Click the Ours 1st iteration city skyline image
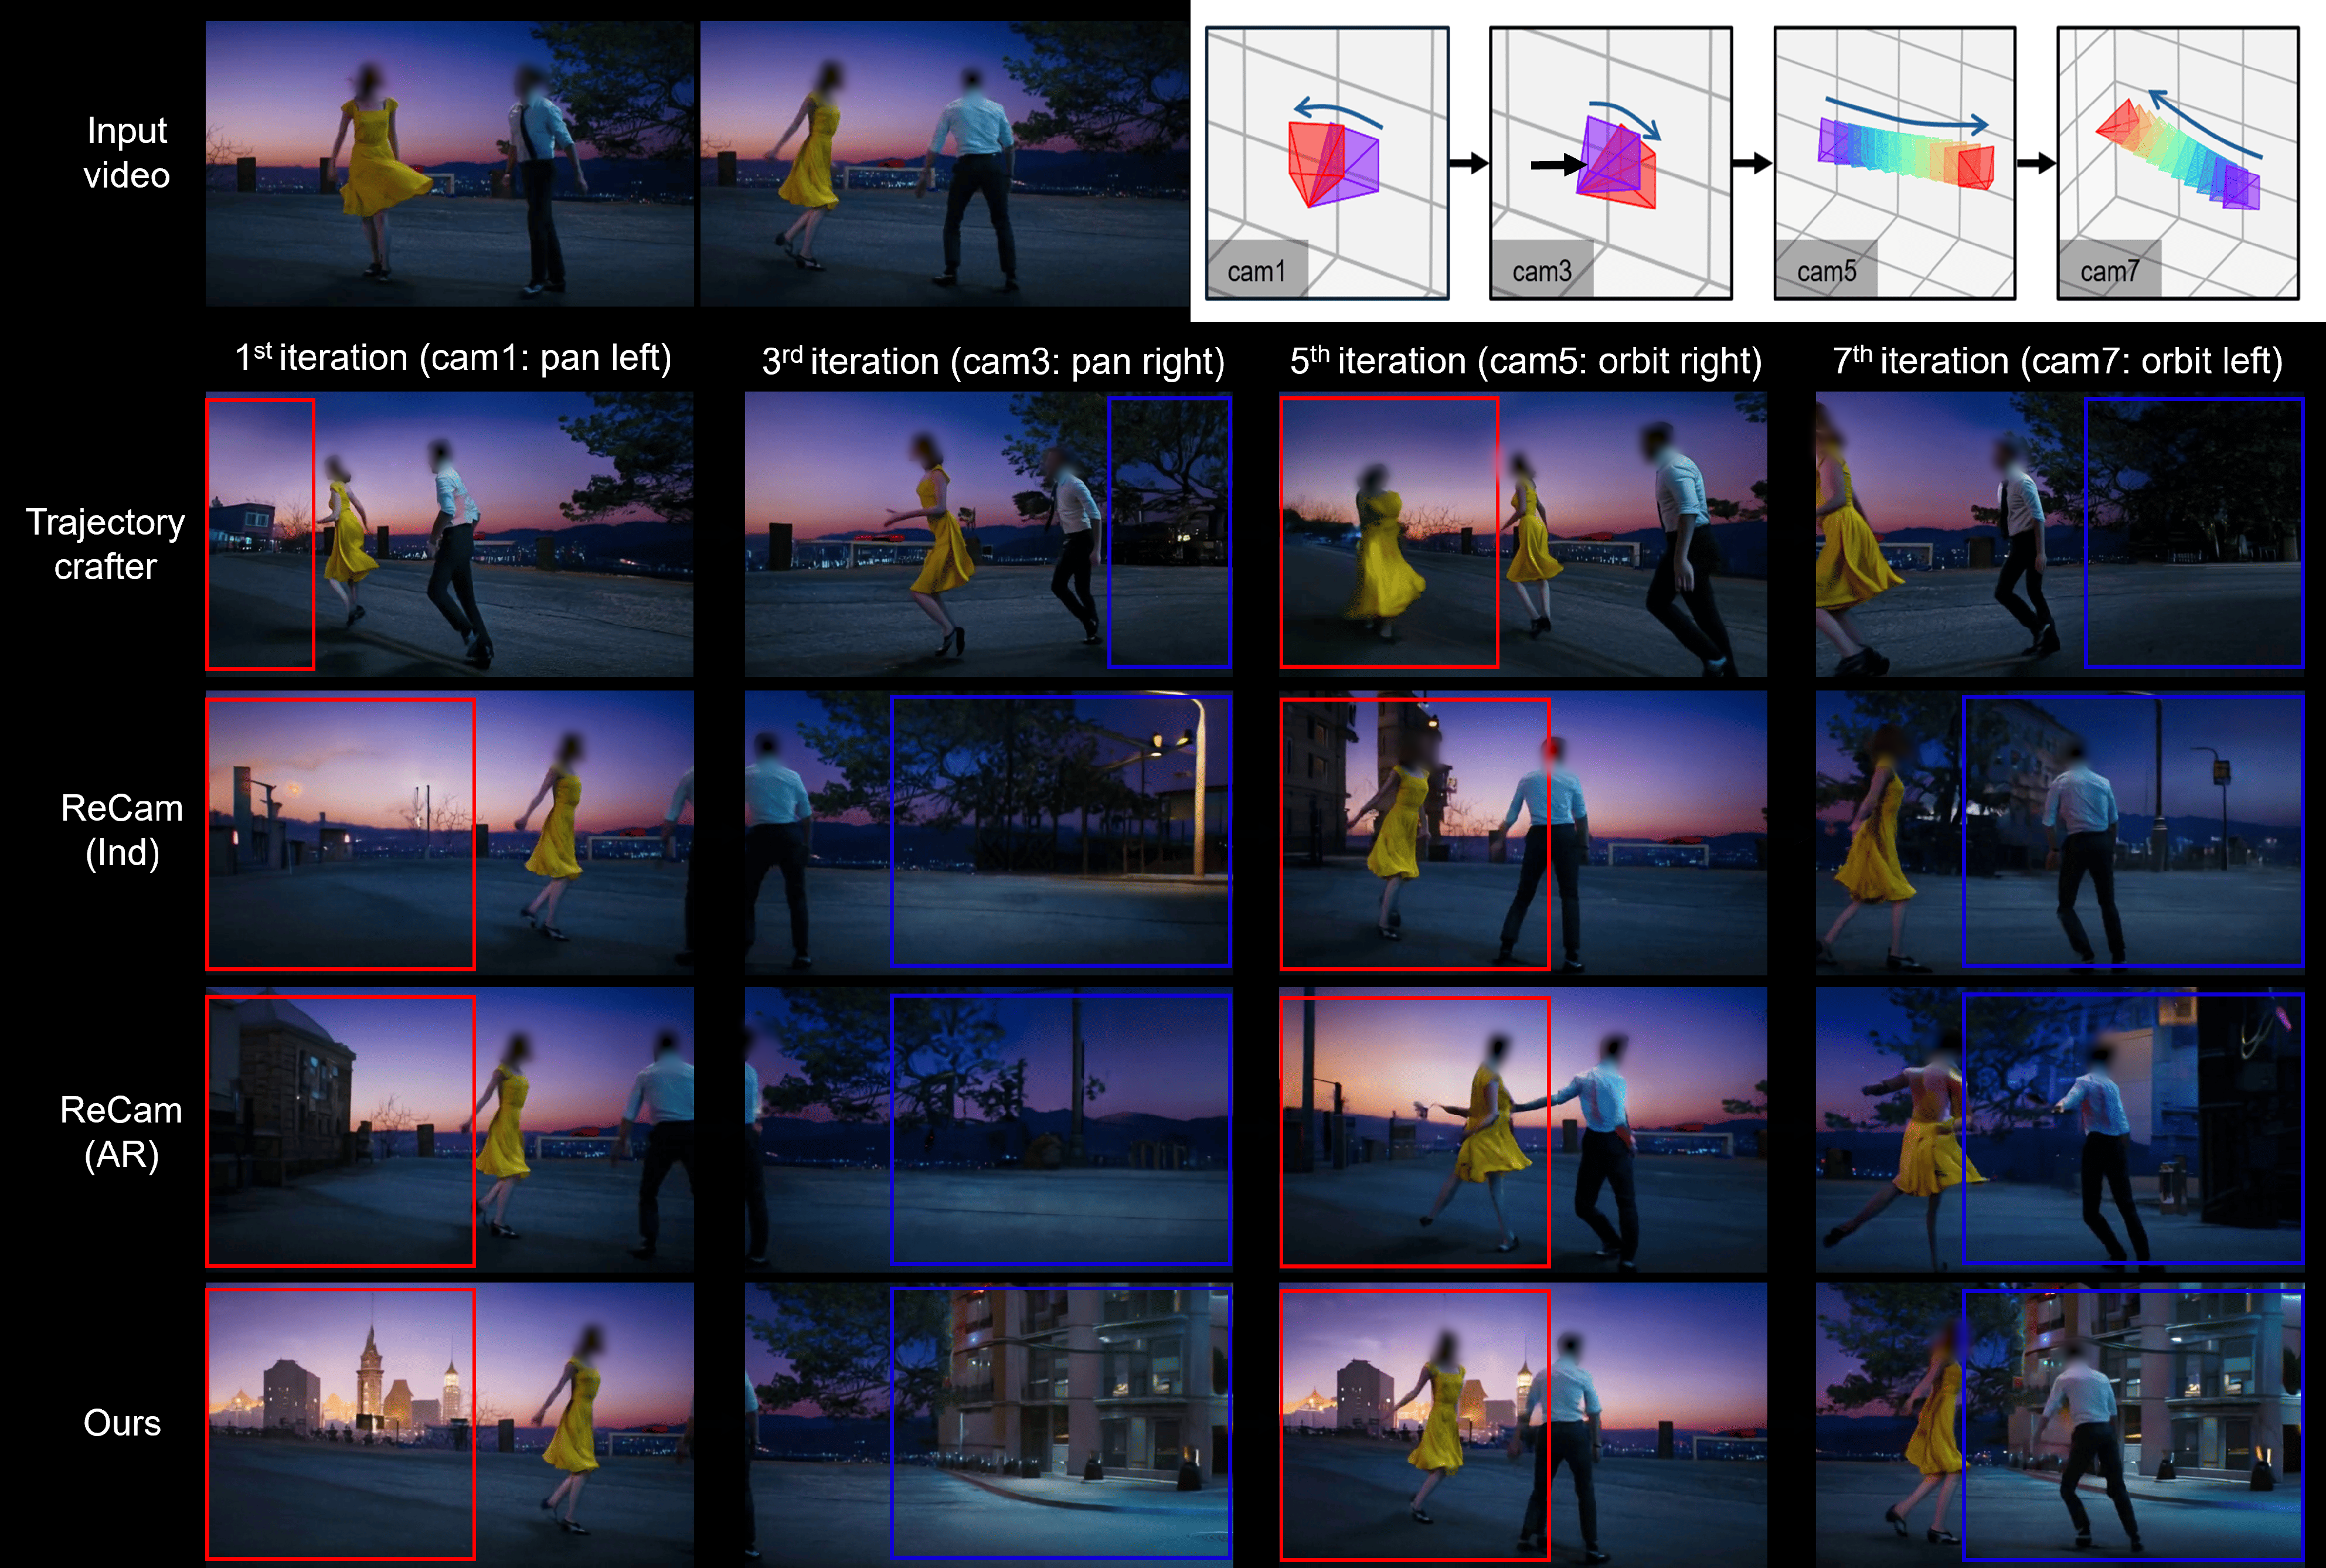This screenshot has height=1568, width=2326. coord(449,1424)
